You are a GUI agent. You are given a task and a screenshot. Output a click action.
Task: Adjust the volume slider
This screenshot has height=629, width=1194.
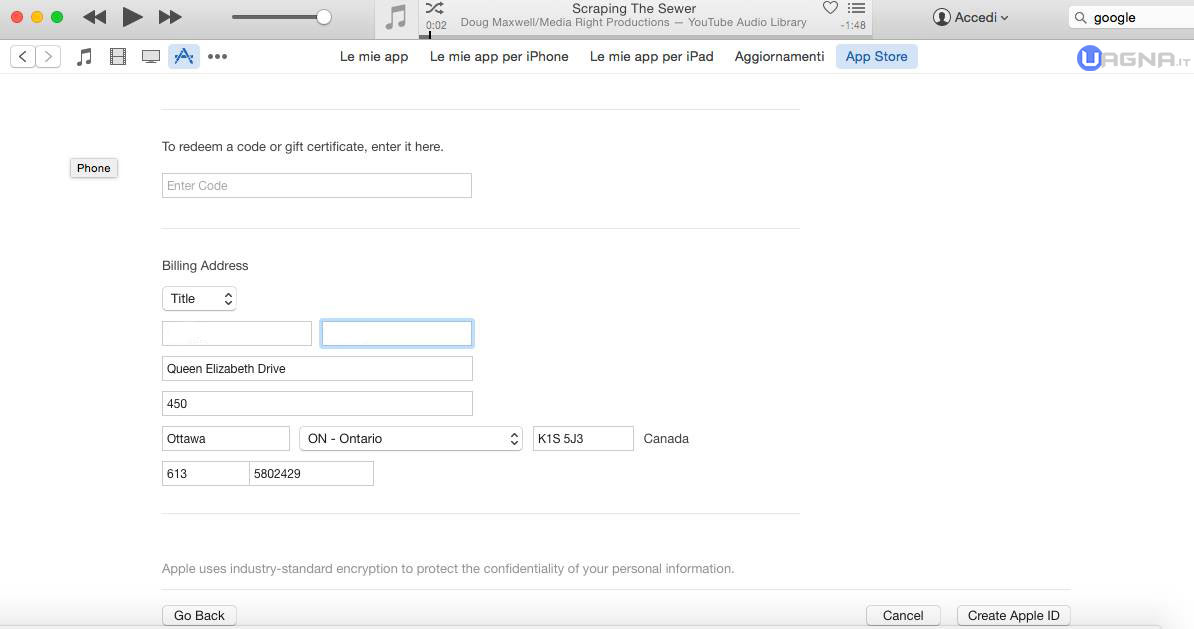coord(322,16)
